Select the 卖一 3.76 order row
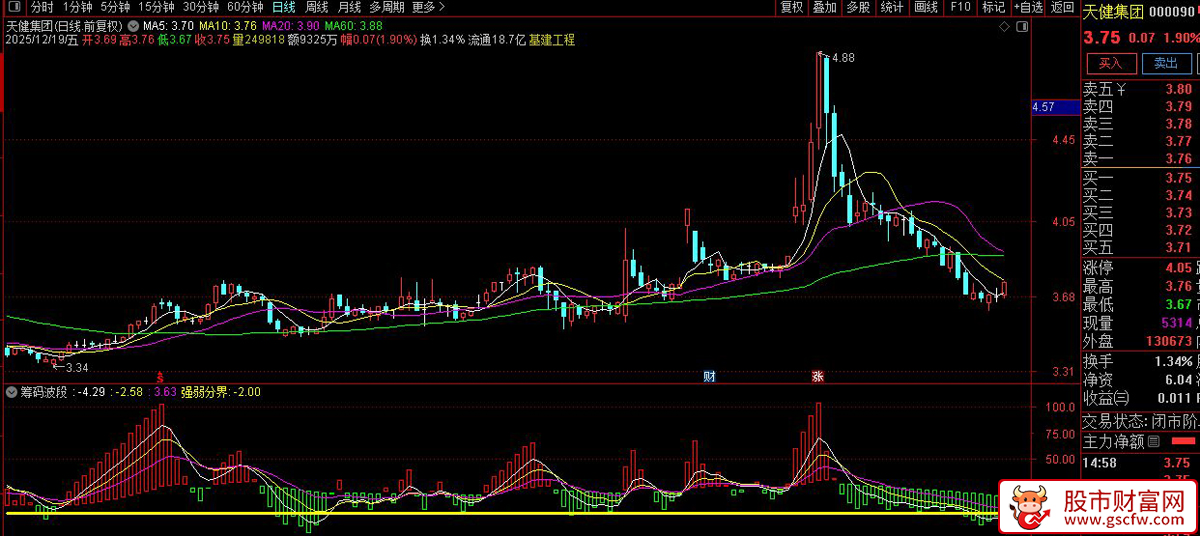This screenshot has width=1200, height=536. [x=1139, y=159]
